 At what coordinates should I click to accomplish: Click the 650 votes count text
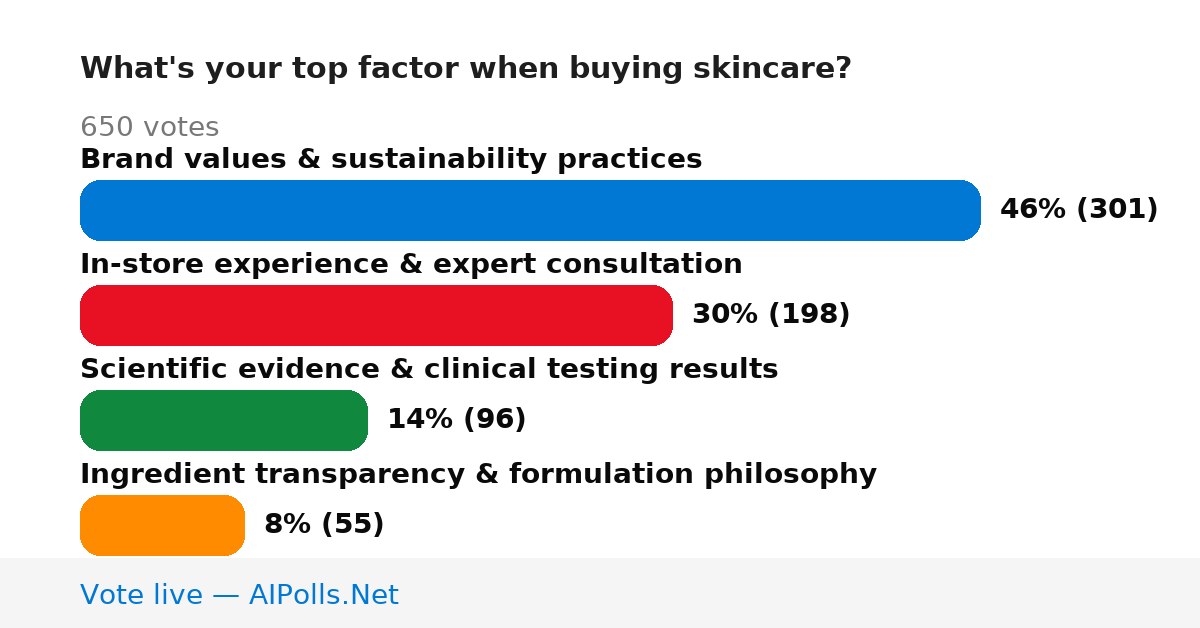(149, 127)
